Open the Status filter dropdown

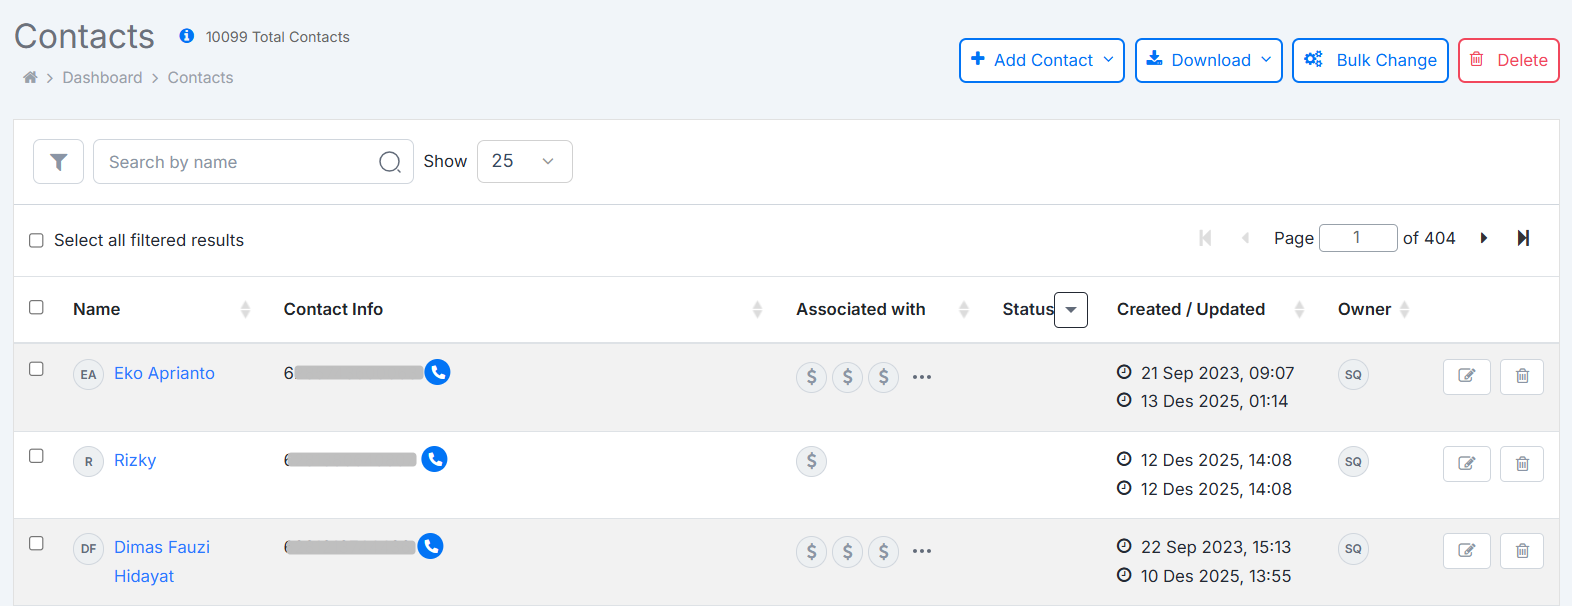coord(1071,310)
